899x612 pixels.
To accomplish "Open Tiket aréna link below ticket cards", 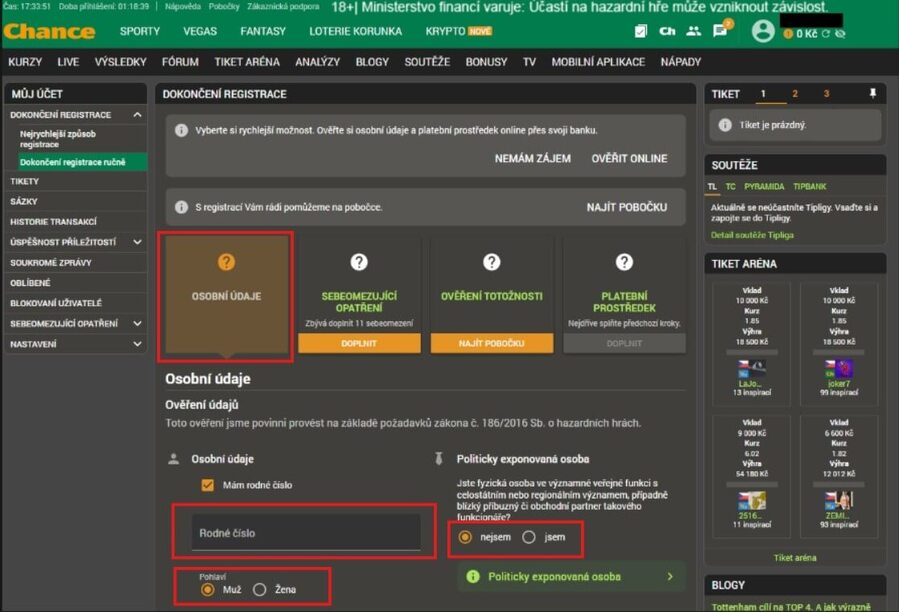I will click(x=795, y=558).
